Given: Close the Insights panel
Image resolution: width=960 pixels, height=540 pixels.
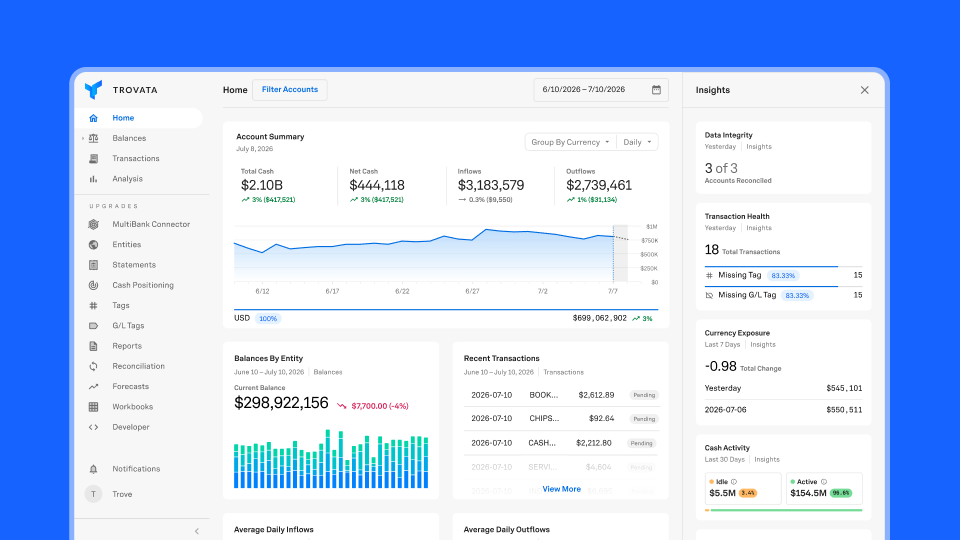Looking at the screenshot, I should [x=864, y=90].
